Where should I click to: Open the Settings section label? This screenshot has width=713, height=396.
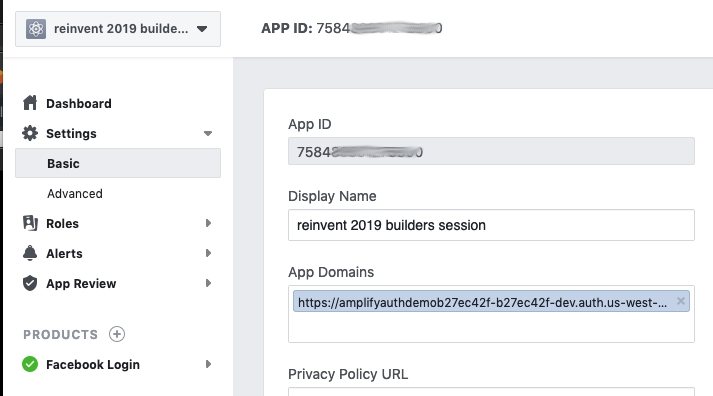[71, 134]
